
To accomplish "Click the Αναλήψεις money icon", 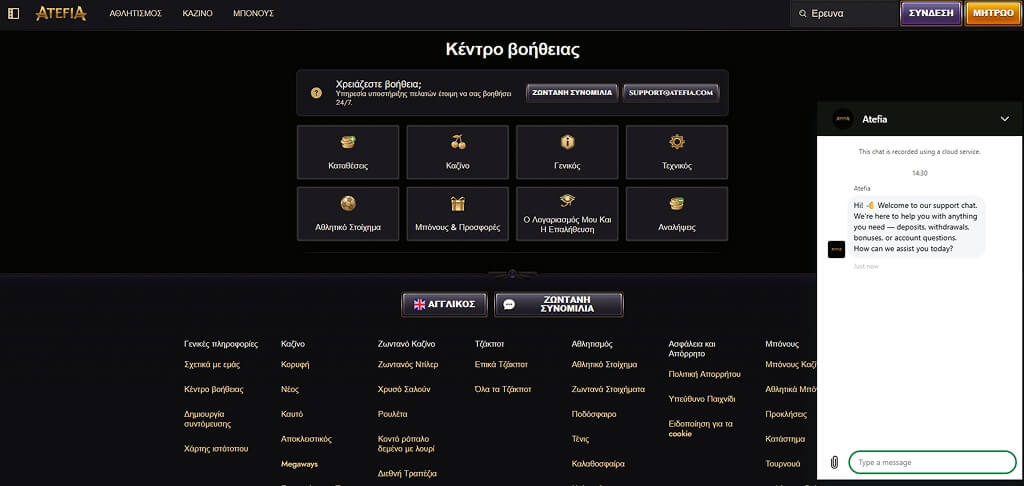I will (x=677, y=203).
